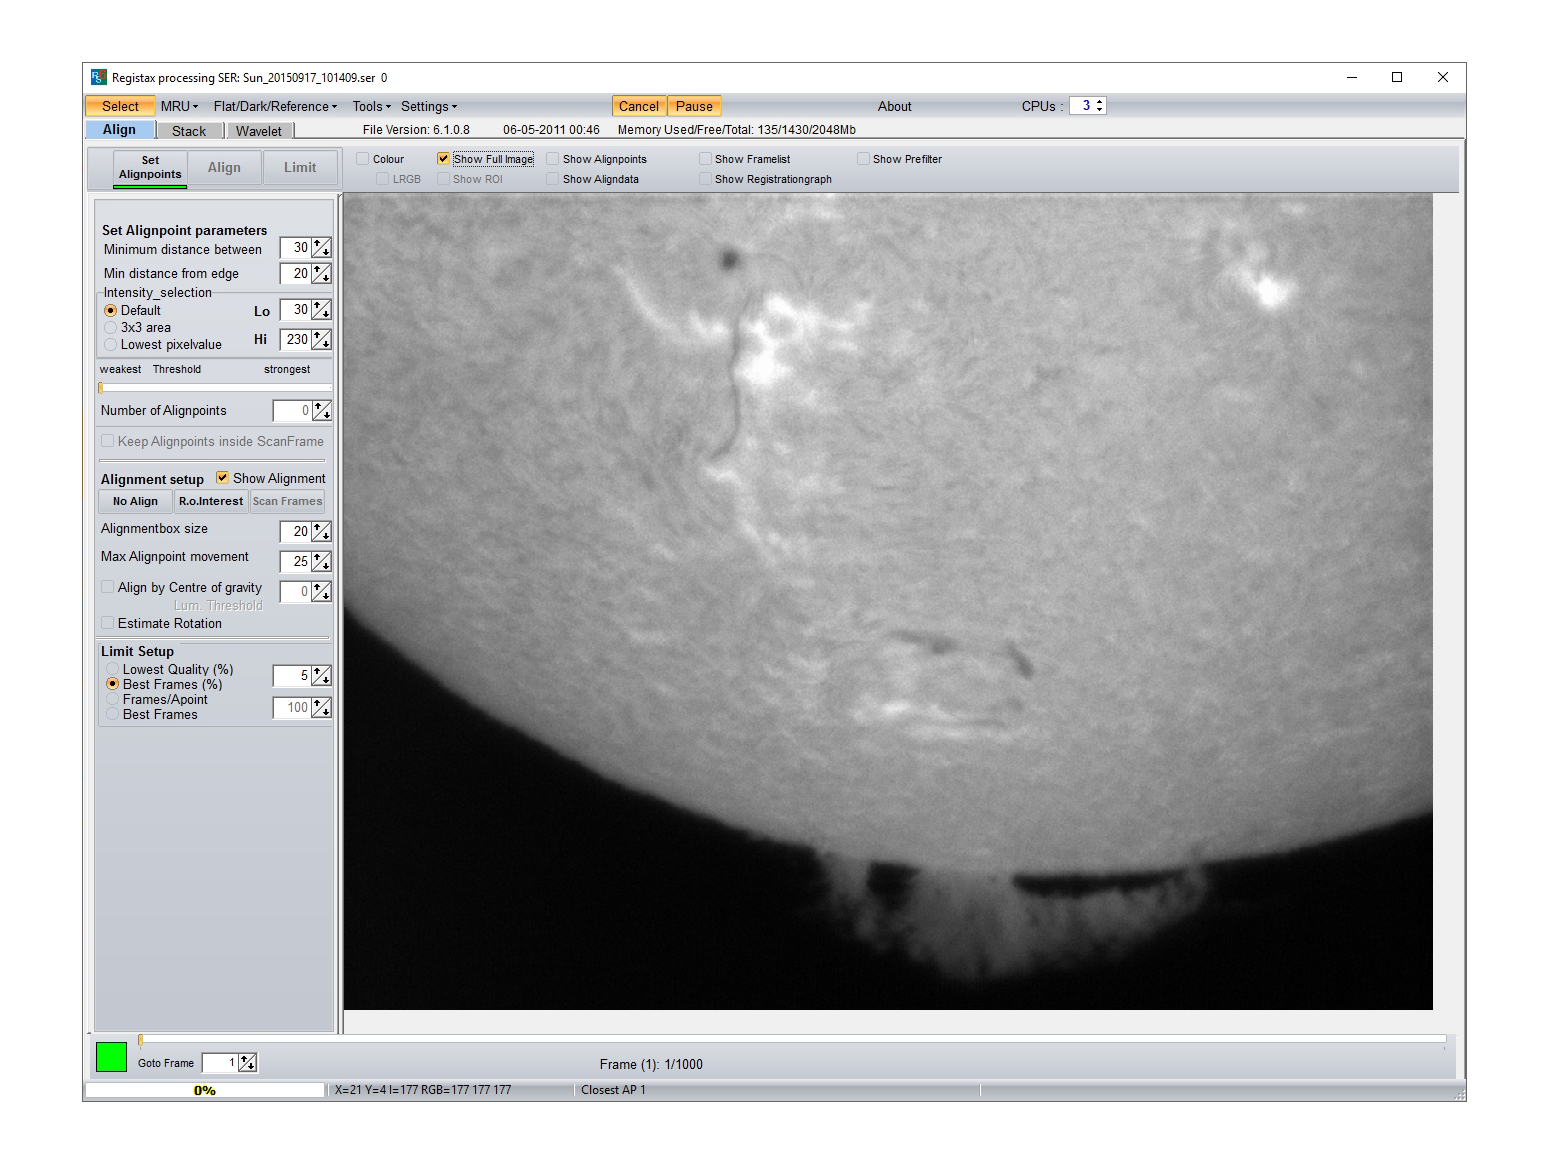This screenshot has width=1550, height=1164.
Task: Click the Align step button
Action: (x=224, y=167)
